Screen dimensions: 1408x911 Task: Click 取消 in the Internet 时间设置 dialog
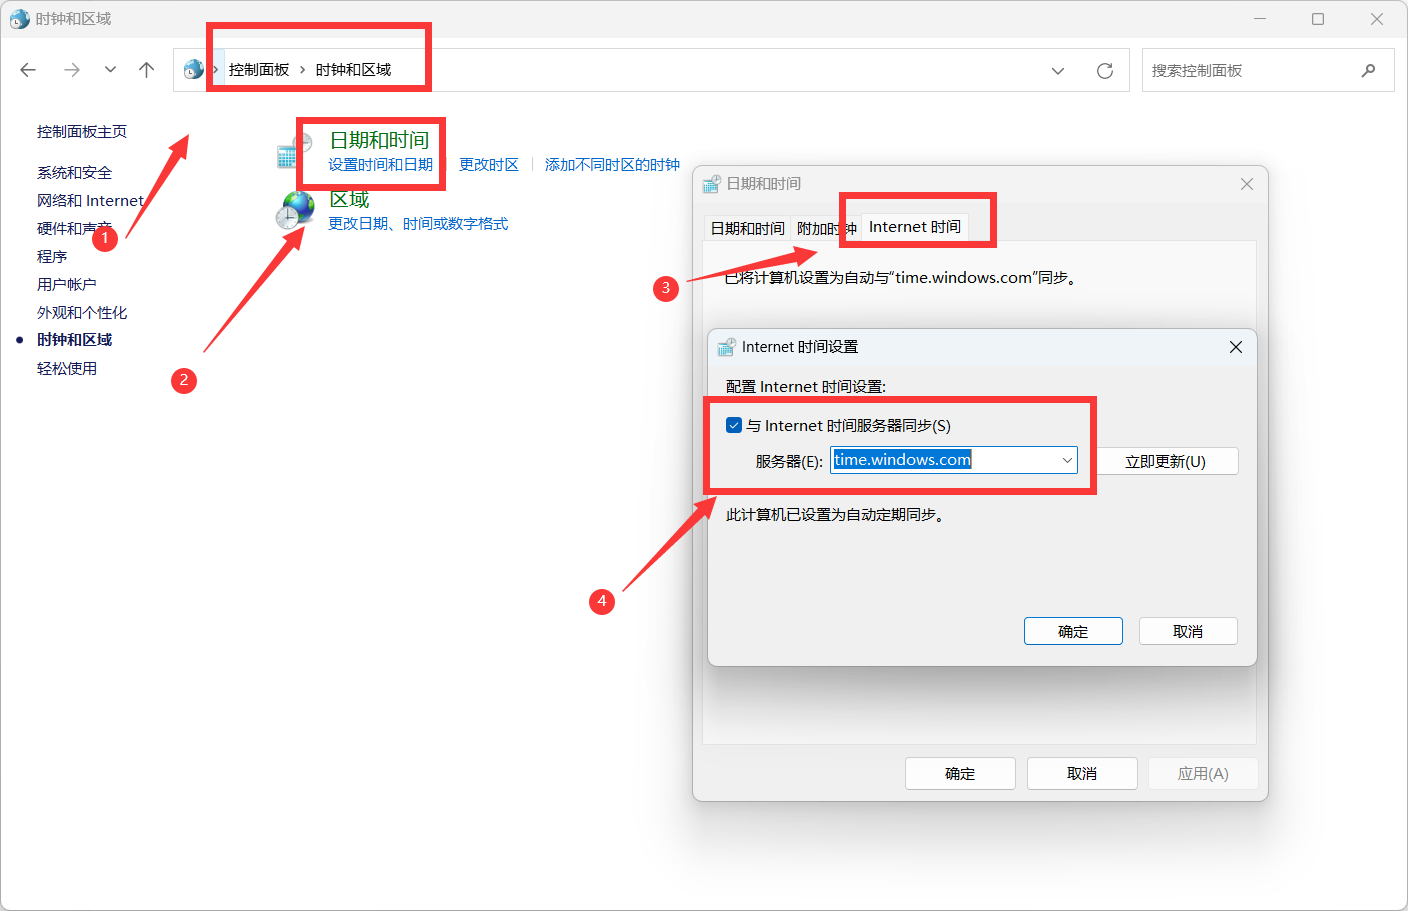click(1188, 631)
